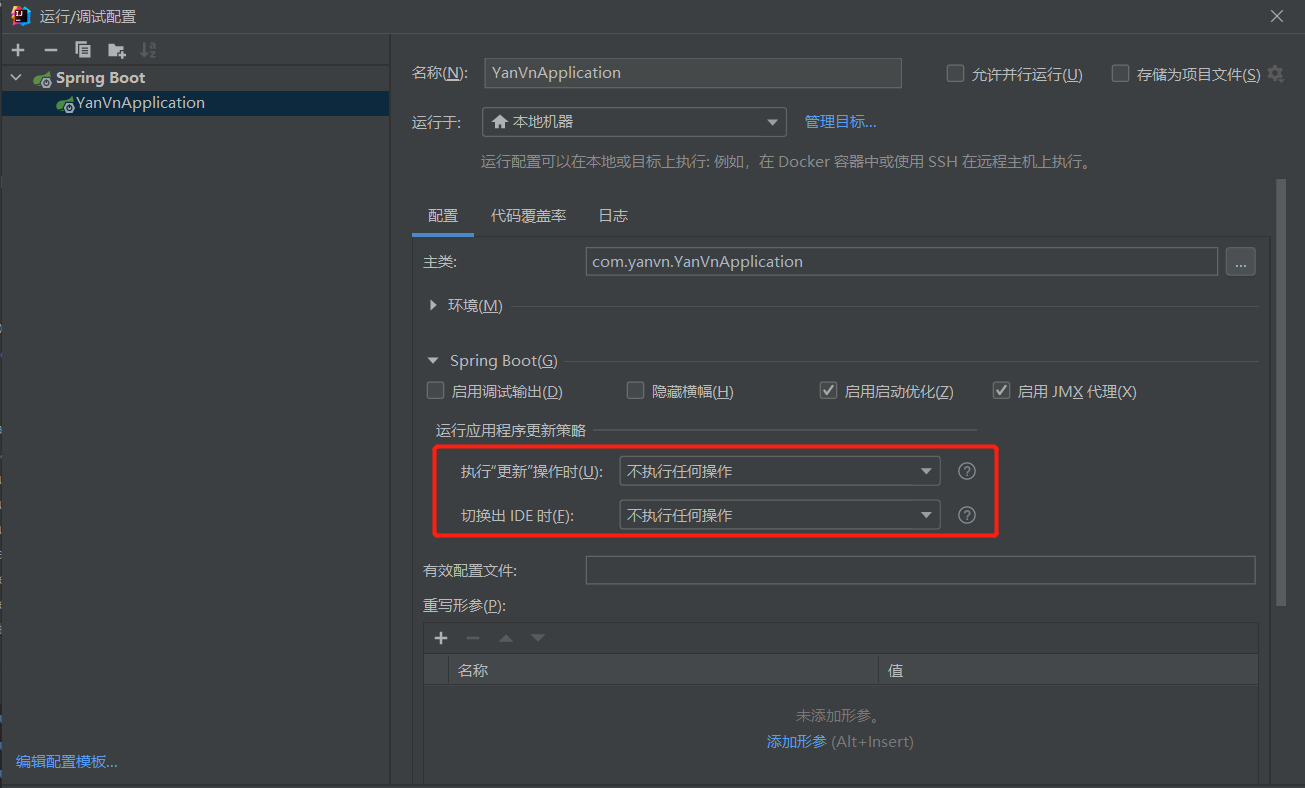Uncheck 启用 JMX 代理 checkbox

[x=1001, y=391]
